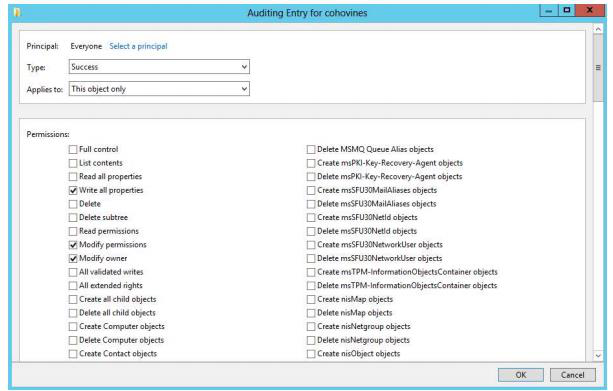
Task: Enable Create msTPM-InformationObjectsContainer objects
Action: tap(311, 272)
